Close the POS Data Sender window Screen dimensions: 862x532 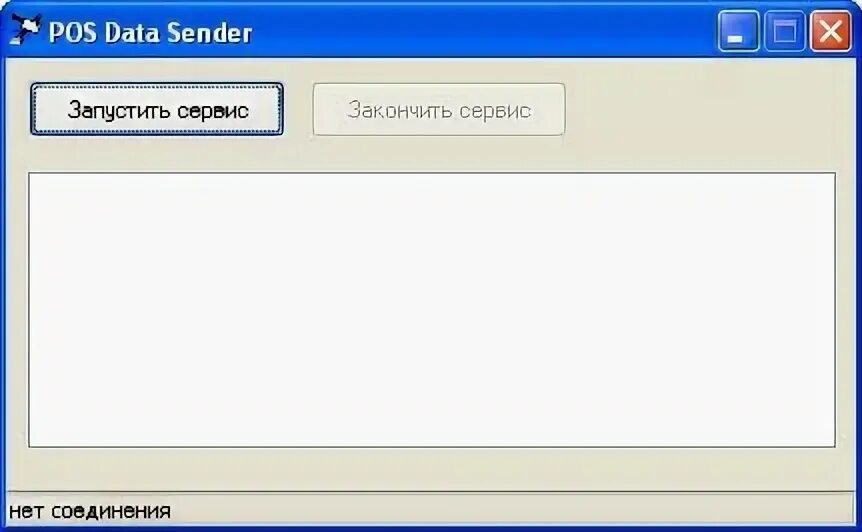tap(831, 31)
